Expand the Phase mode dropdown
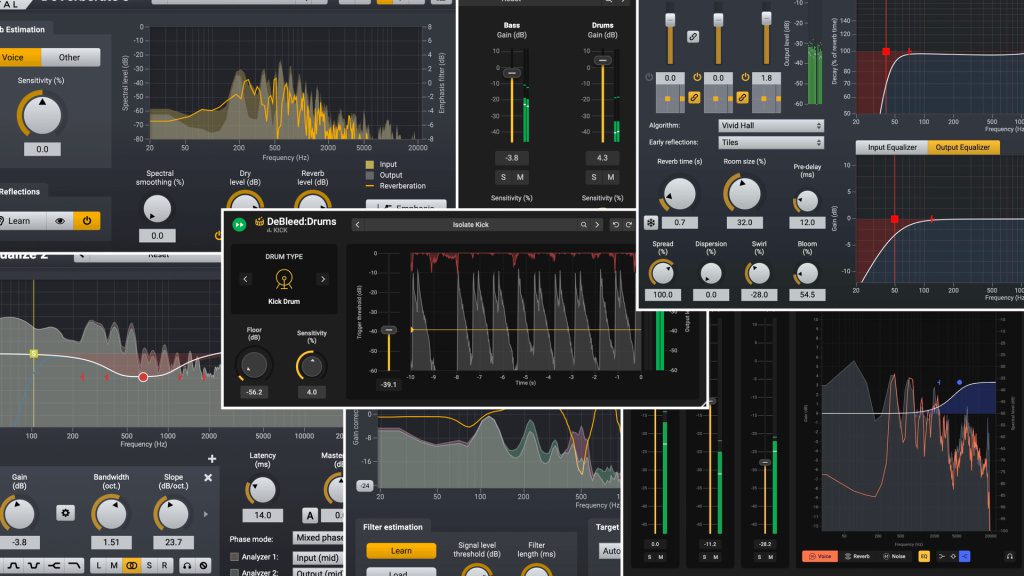This screenshot has width=1024, height=576. coord(318,538)
